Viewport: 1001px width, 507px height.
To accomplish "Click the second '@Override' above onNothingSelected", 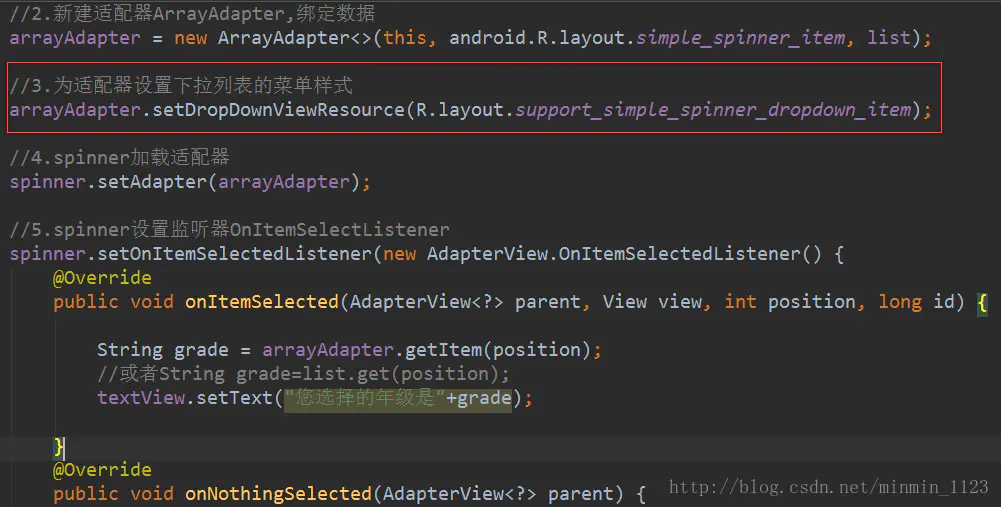I will click(x=102, y=470).
